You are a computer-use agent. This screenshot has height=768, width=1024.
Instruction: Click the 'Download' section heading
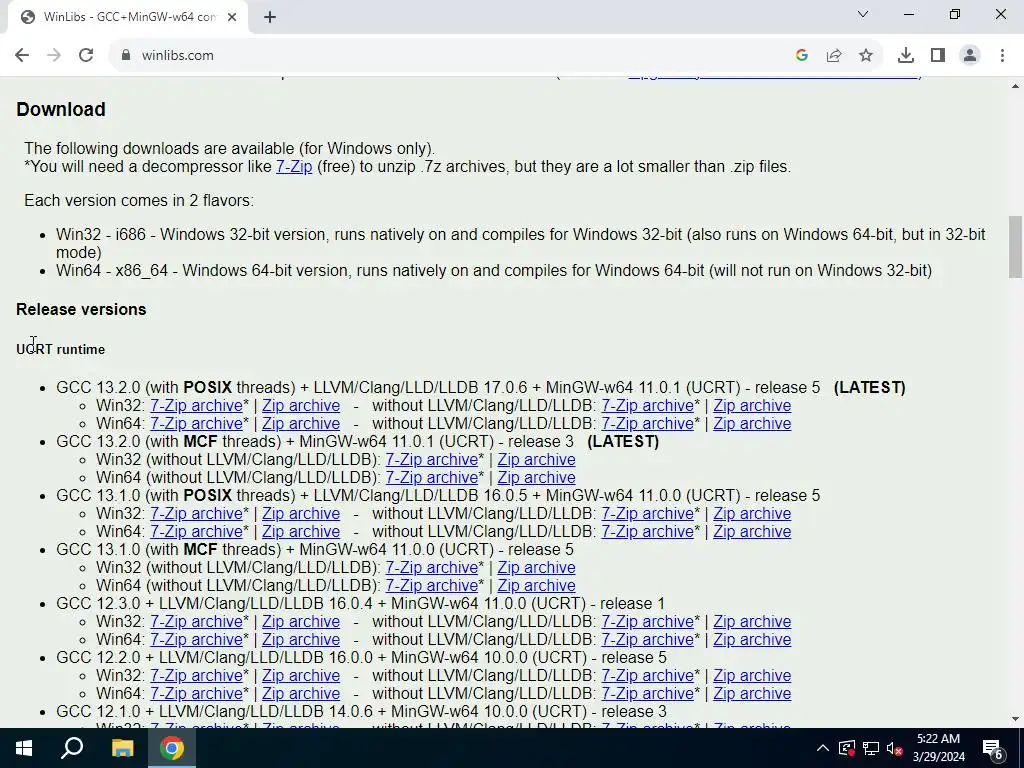61,109
